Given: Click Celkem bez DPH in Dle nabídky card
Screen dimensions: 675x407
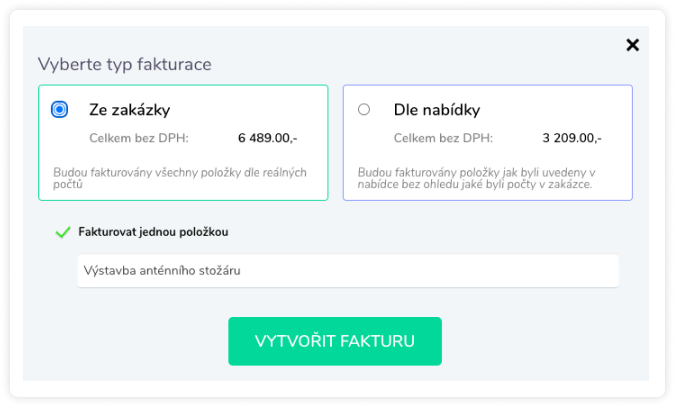Looking at the screenshot, I should point(445,138).
